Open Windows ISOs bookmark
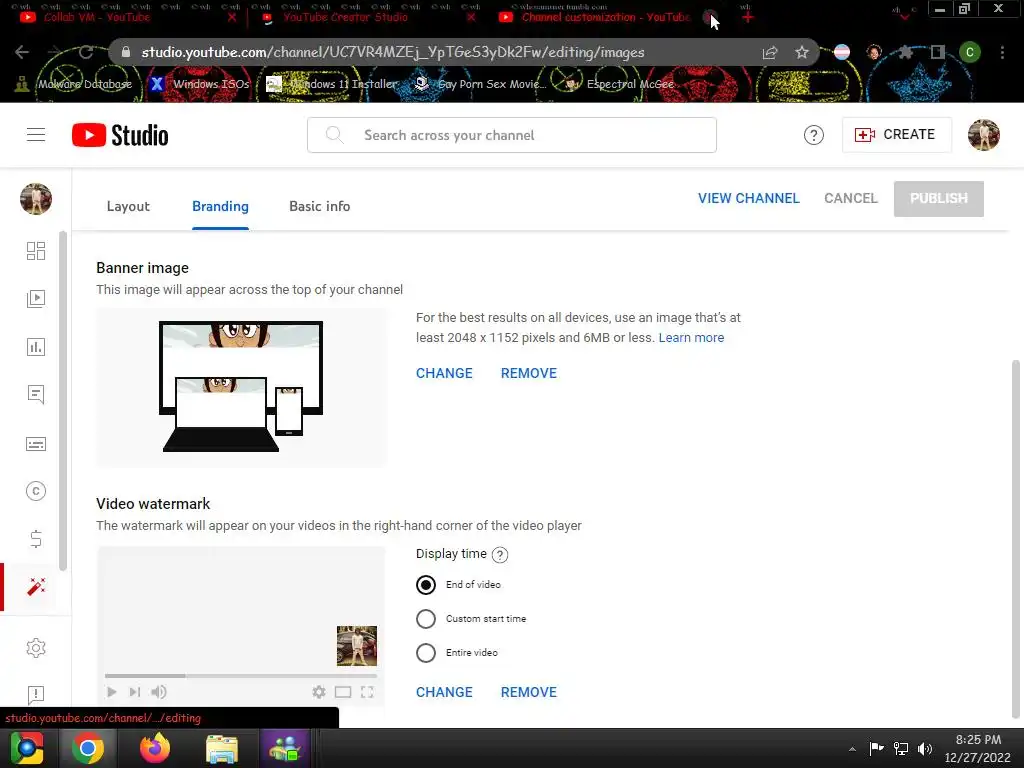The height and width of the screenshot is (768, 1024). [199, 84]
